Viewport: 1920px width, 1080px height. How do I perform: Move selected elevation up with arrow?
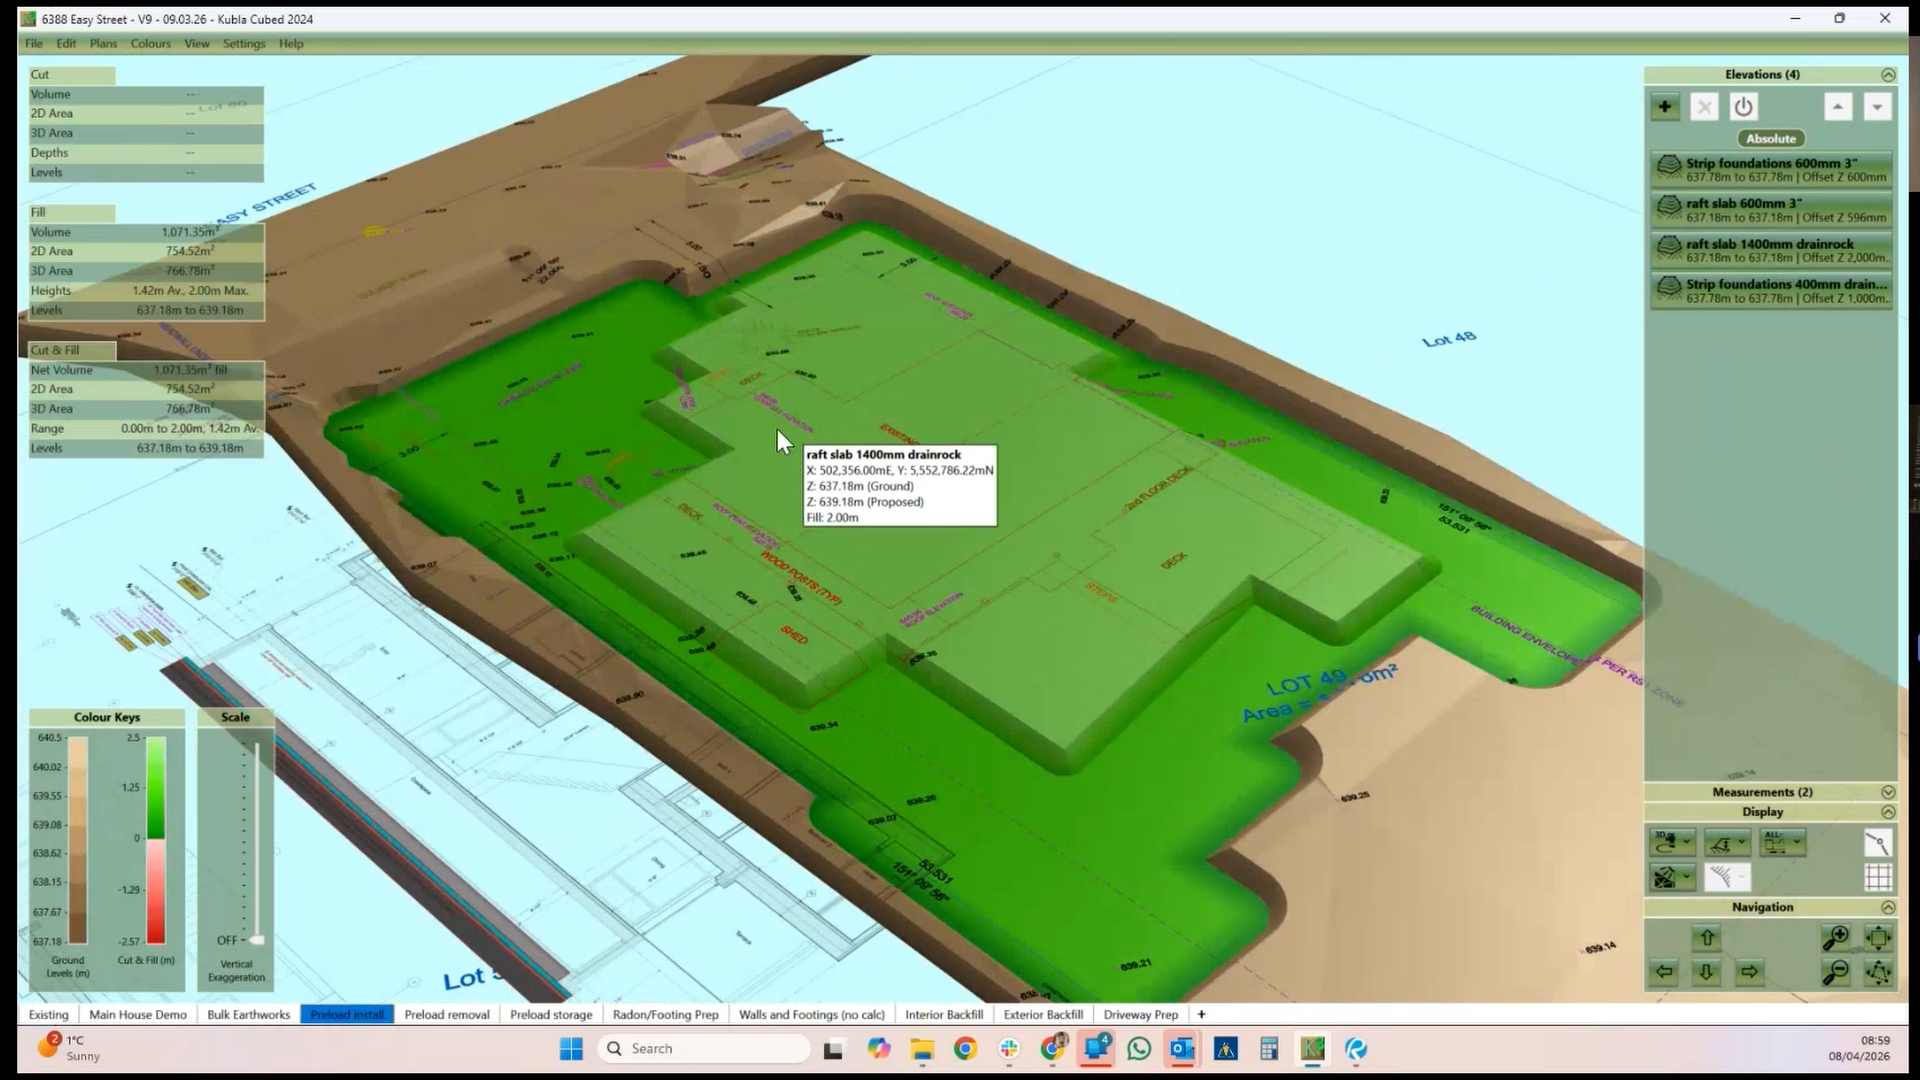pos(1838,107)
